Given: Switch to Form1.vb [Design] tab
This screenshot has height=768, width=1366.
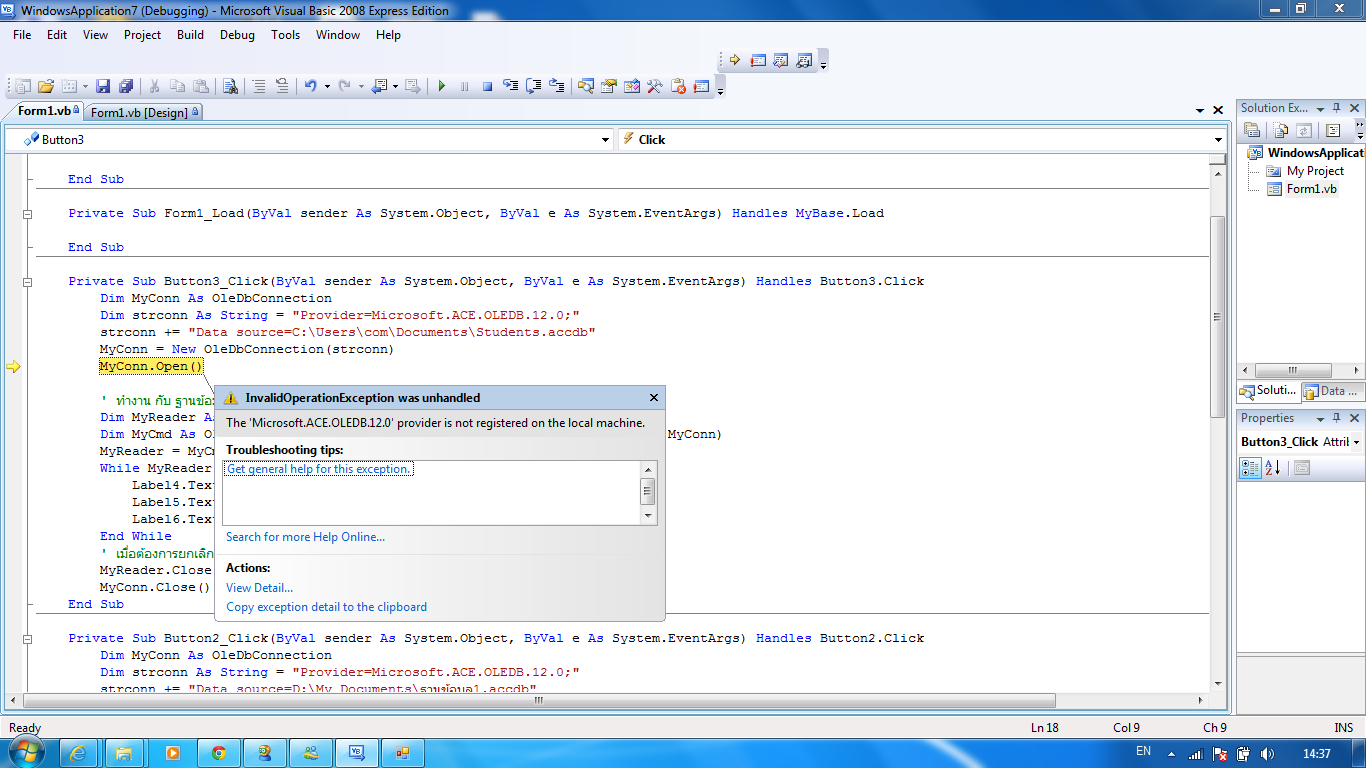Looking at the screenshot, I should pos(144,112).
